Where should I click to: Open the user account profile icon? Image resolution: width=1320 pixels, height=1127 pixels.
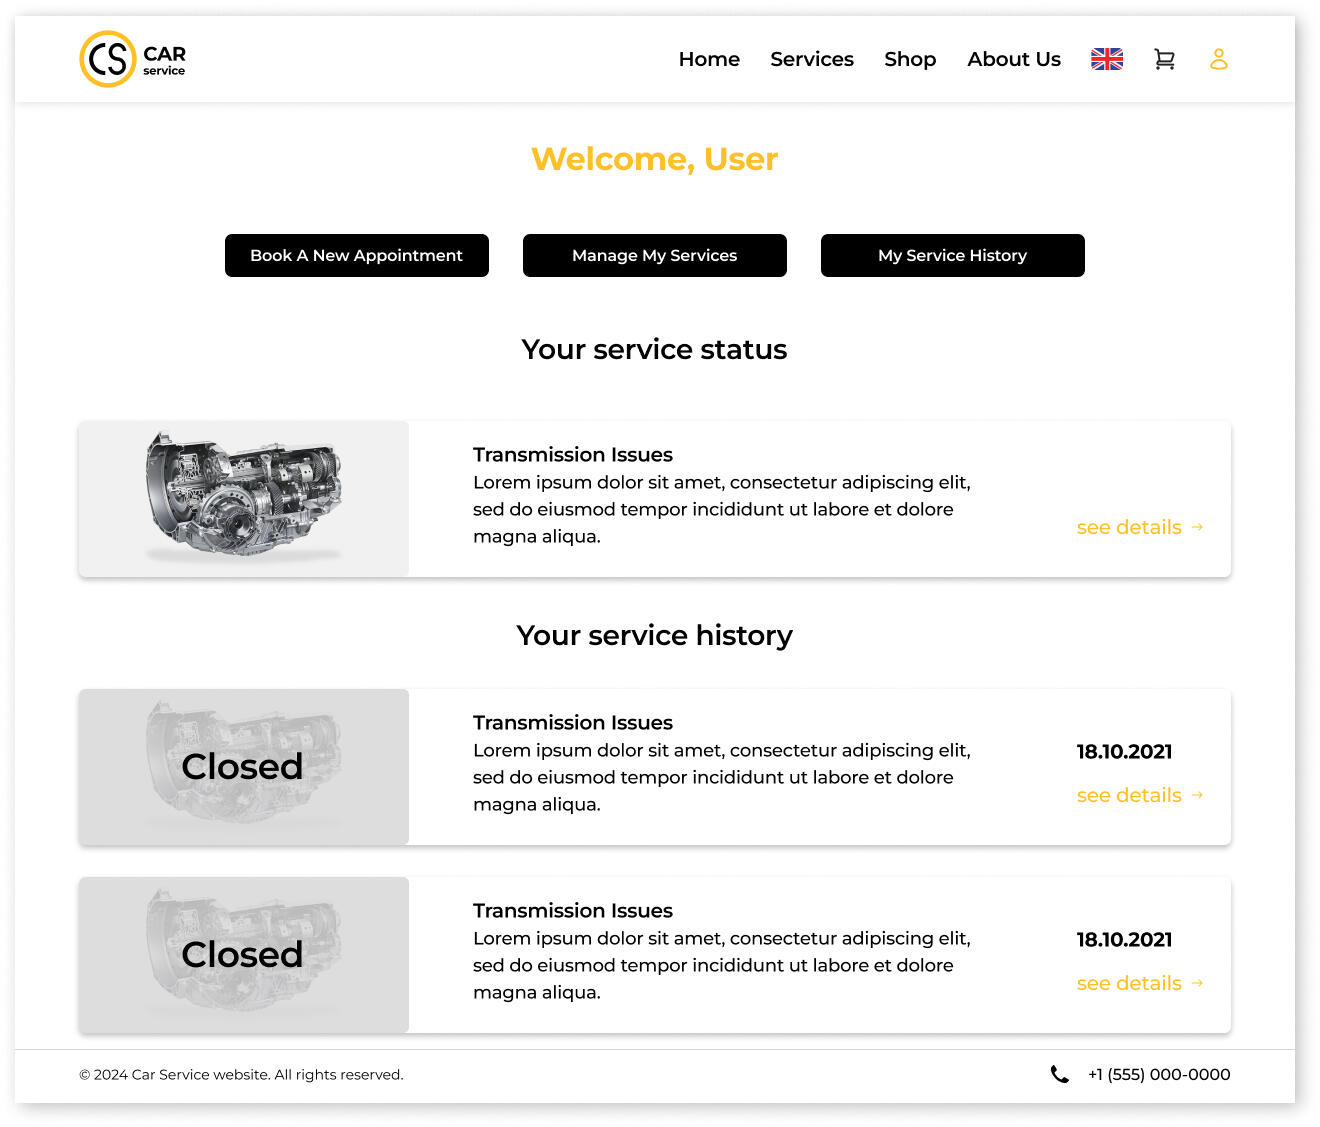pyautogui.click(x=1218, y=59)
